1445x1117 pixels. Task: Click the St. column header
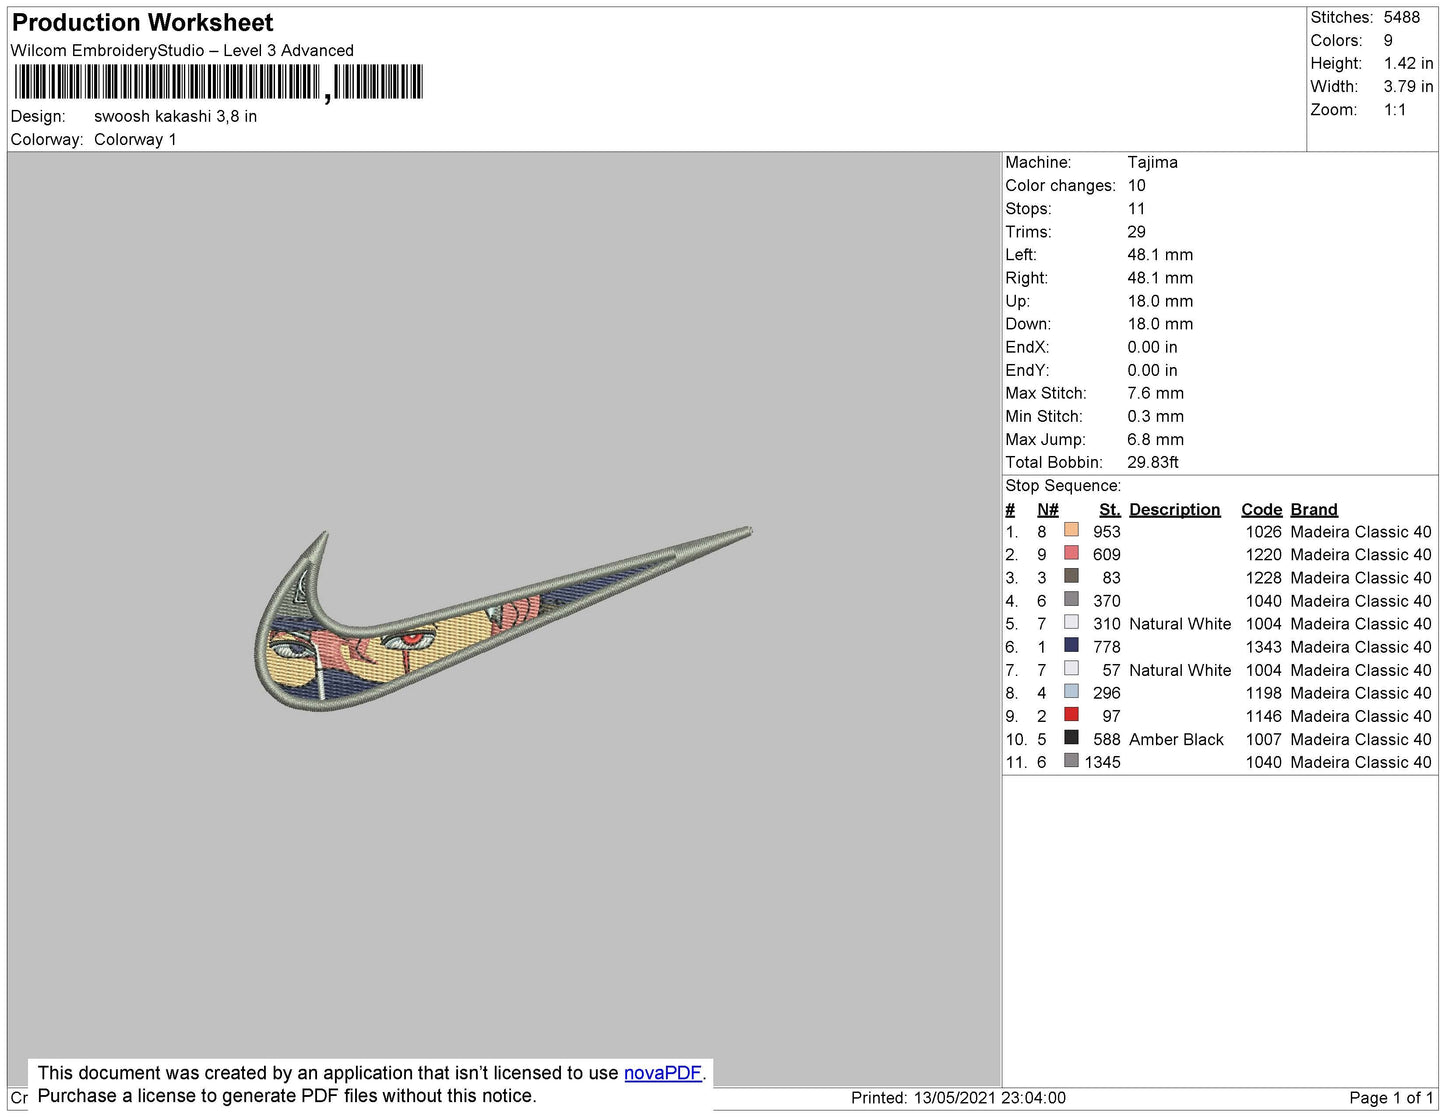point(1109,510)
